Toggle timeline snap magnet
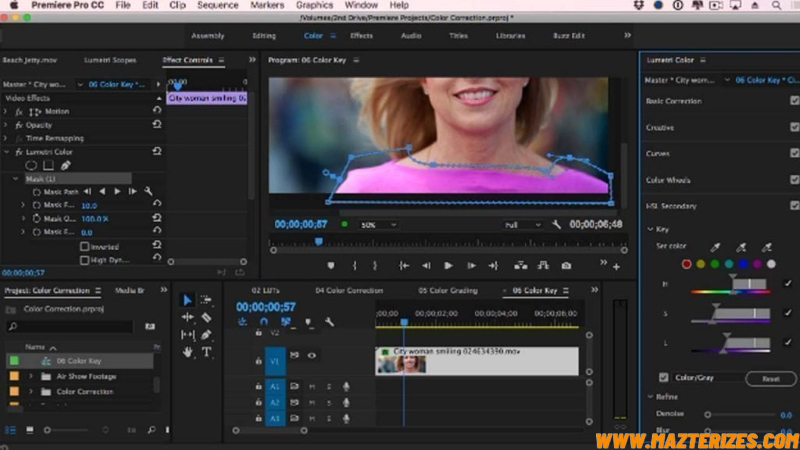Image resolution: width=800 pixels, height=450 pixels. pos(264,321)
